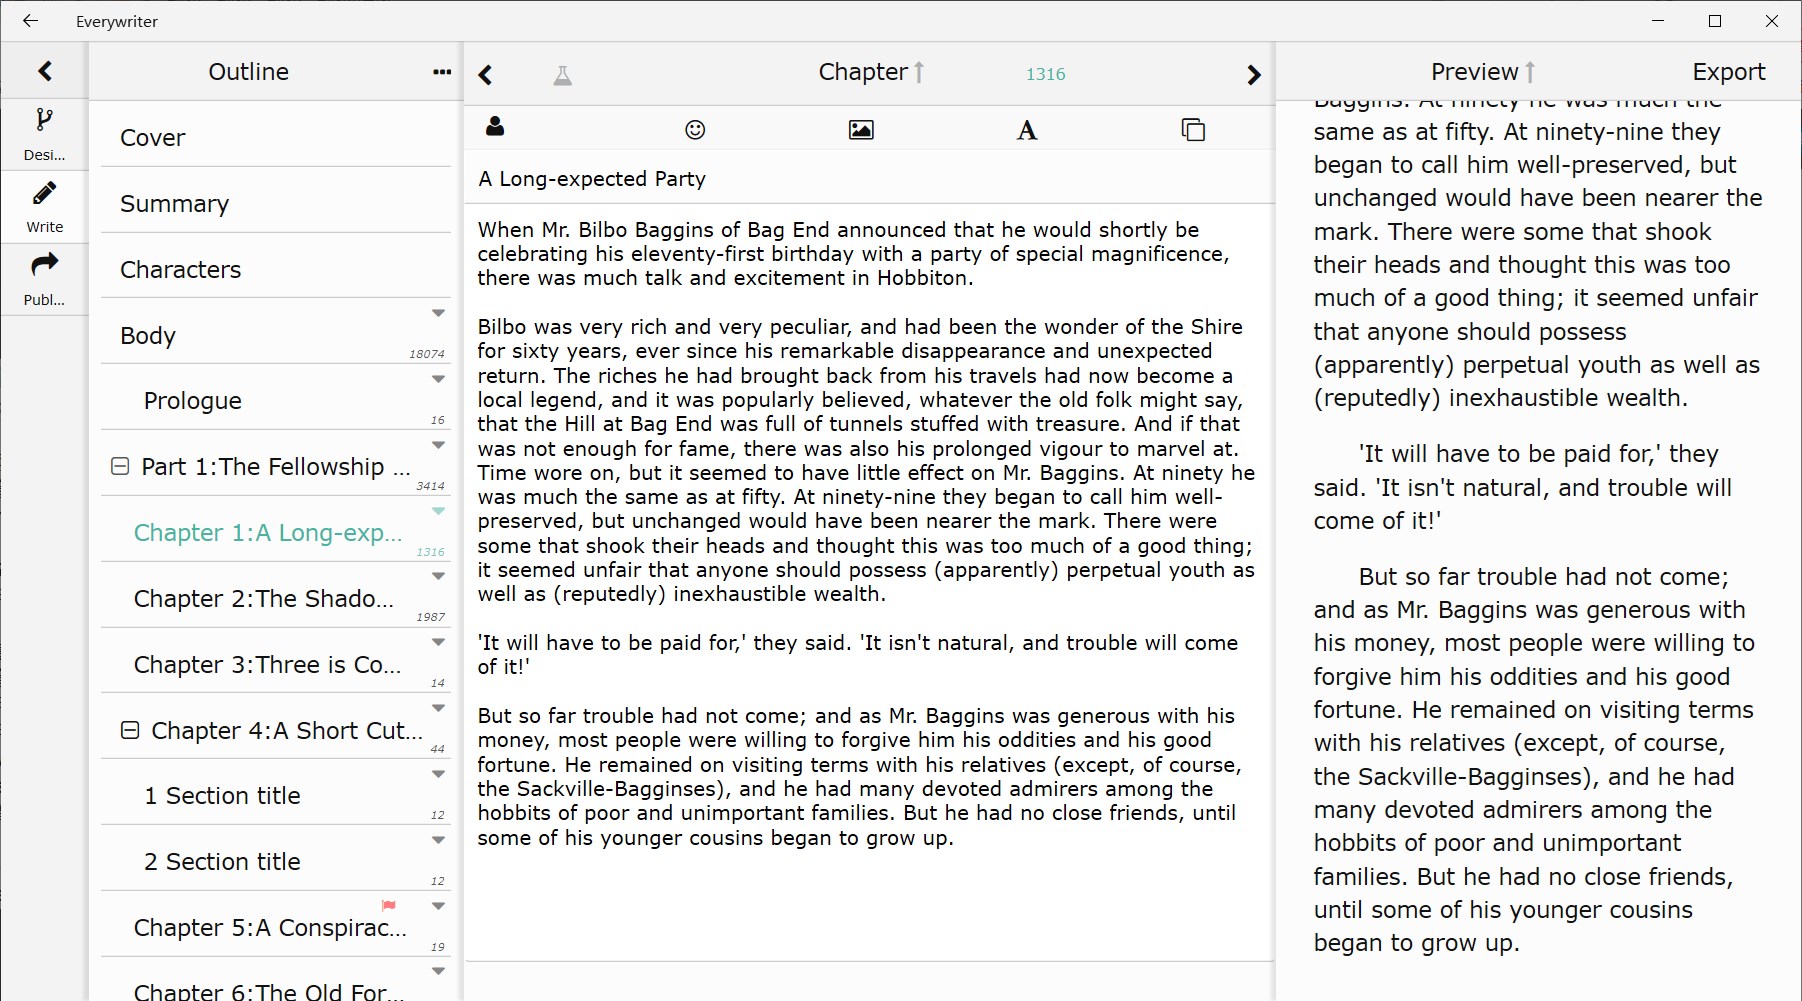
Task: Open the character person icon
Action: pos(495,127)
